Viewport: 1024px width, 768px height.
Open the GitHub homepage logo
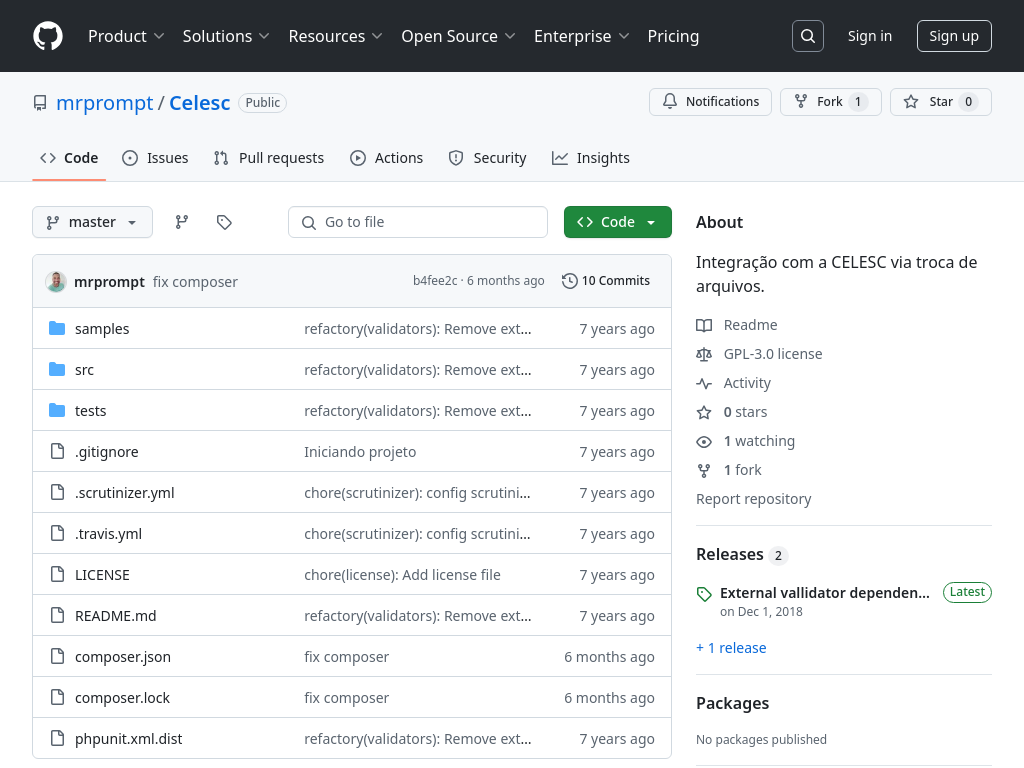pyautogui.click(x=48, y=36)
